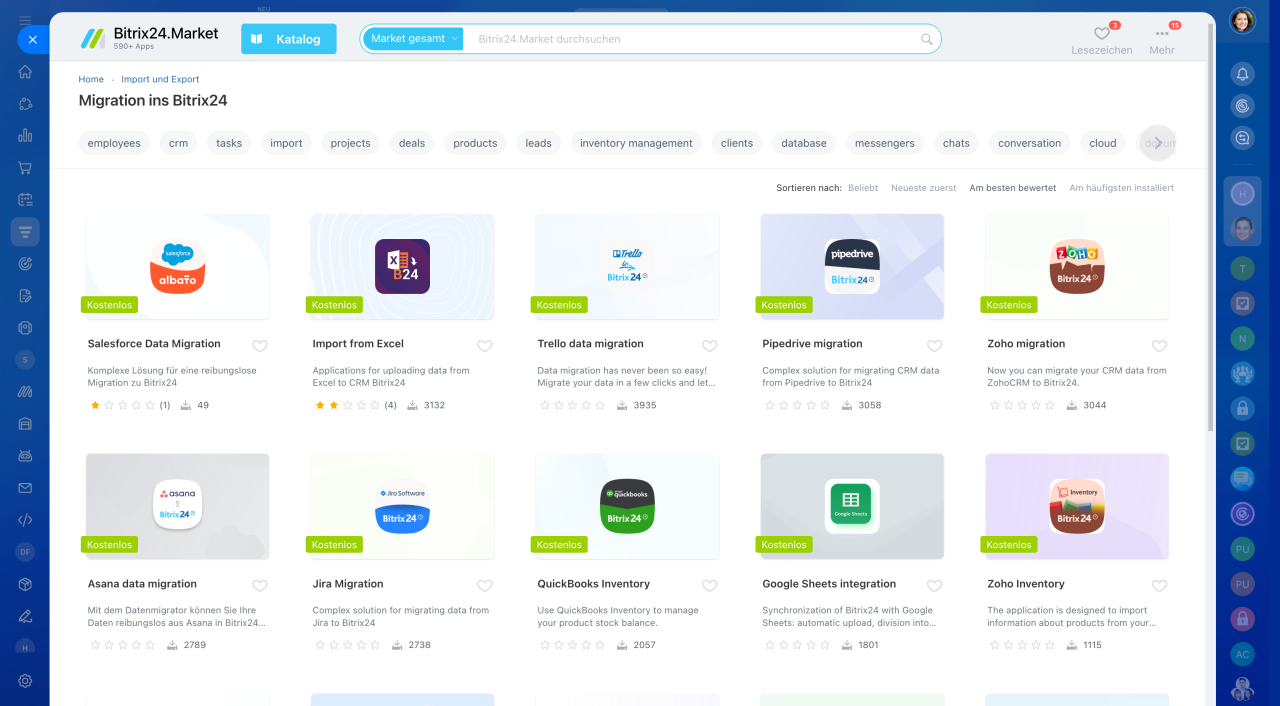Open the Asana data migration thumbnail
The image size is (1280, 706).
pyautogui.click(x=177, y=507)
